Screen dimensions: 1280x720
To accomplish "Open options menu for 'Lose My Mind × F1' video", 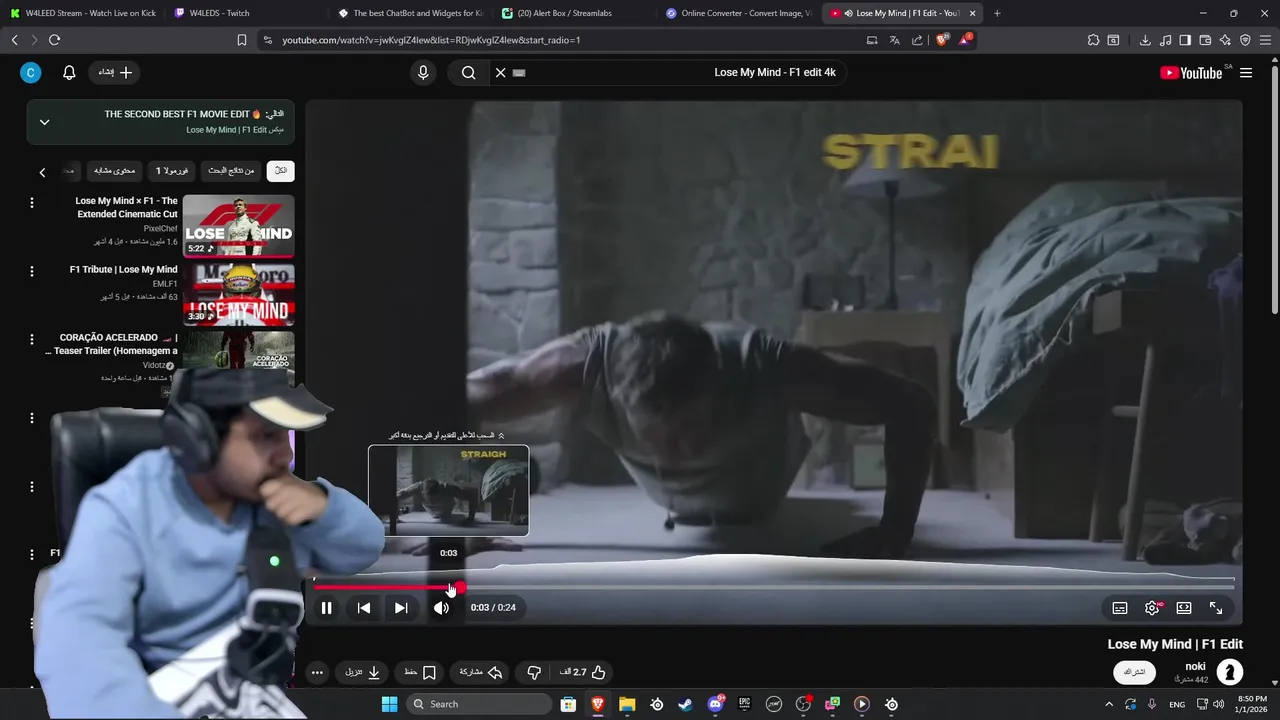I will (x=31, y=203).
